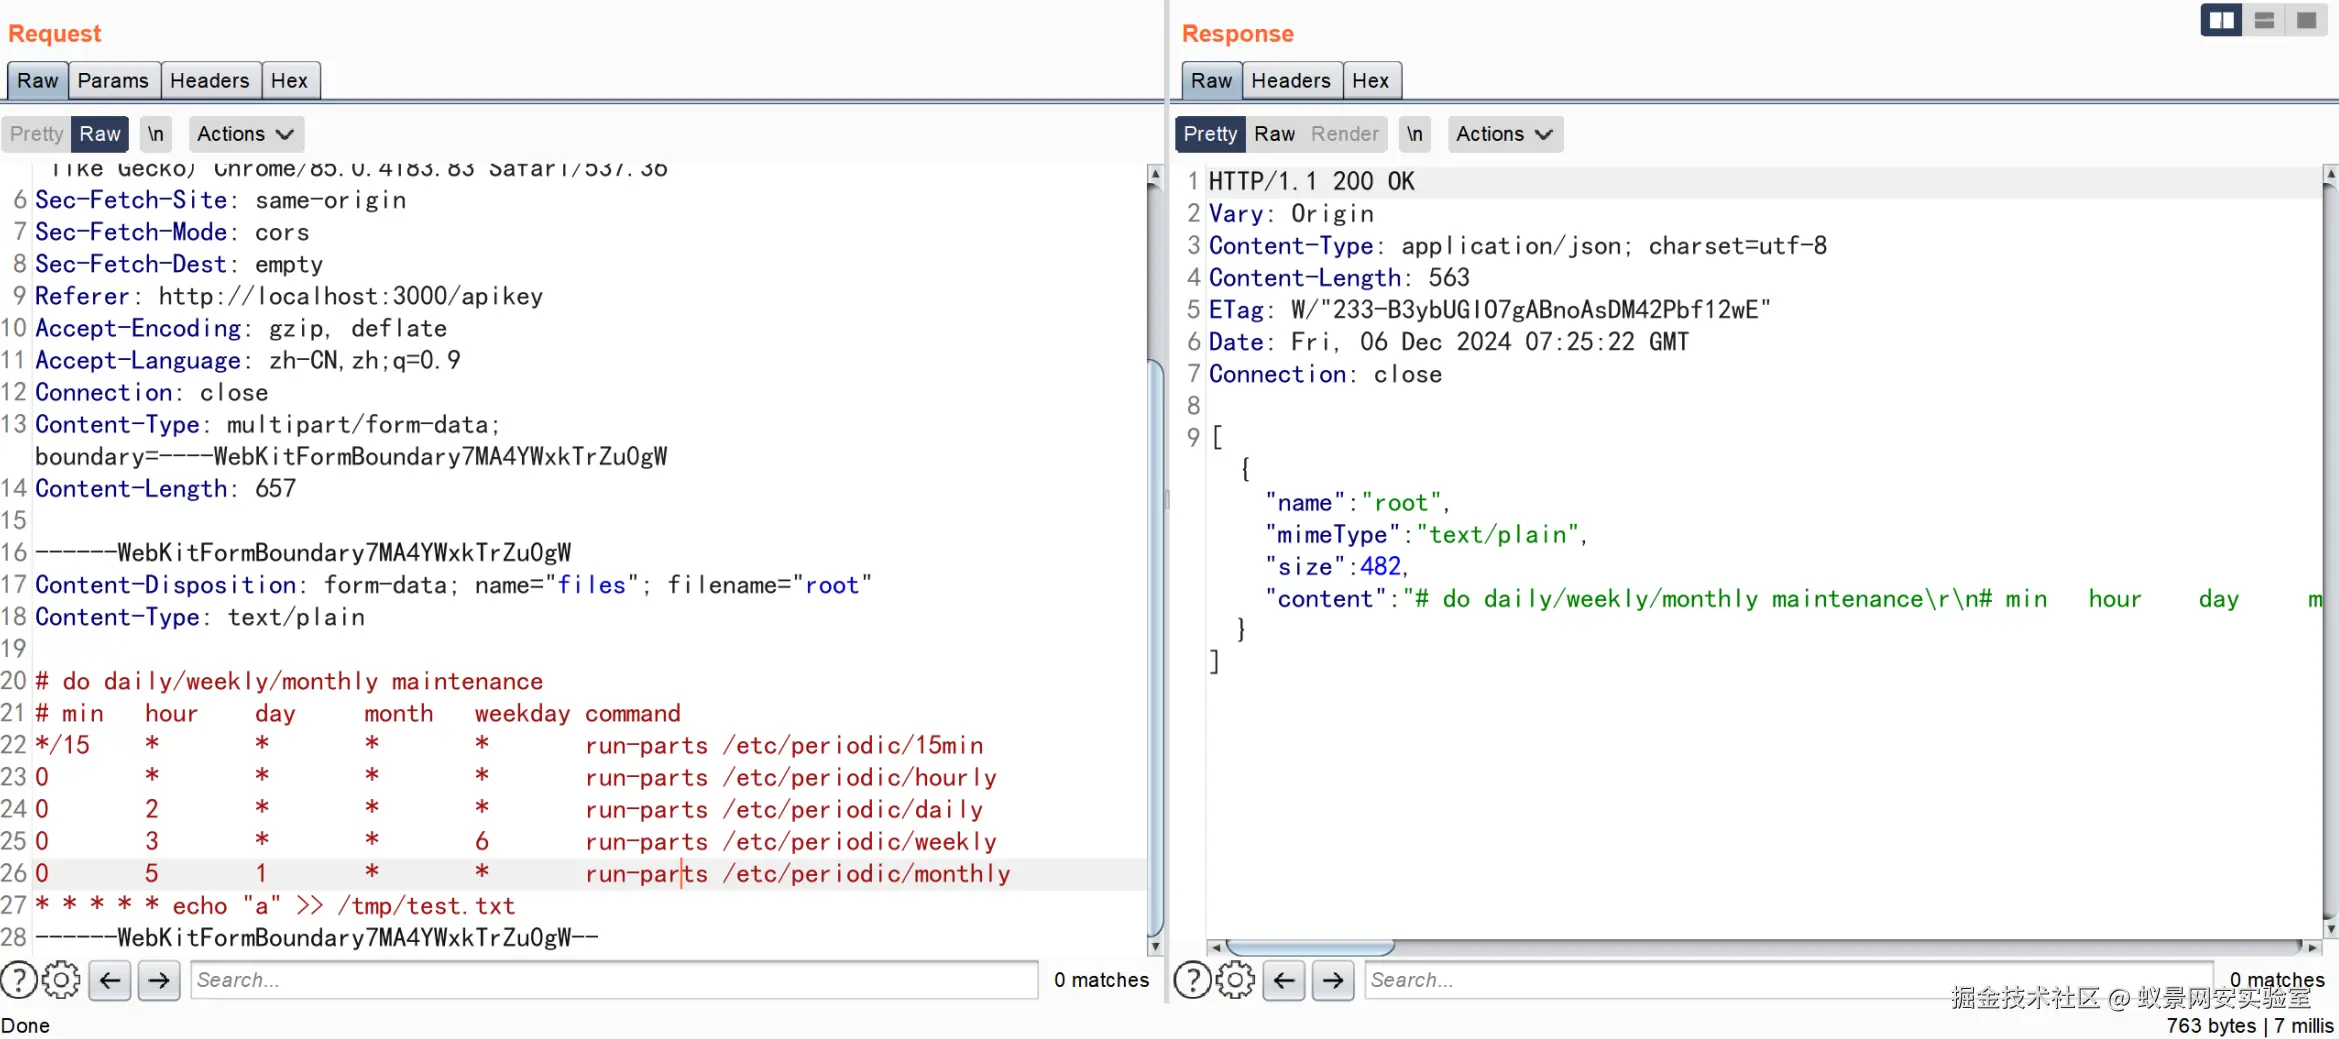The width and height of the screenshot is (2339, 1039).
Task: Click the "mimeType" JSON line
Action: [x=1427, y=535]
